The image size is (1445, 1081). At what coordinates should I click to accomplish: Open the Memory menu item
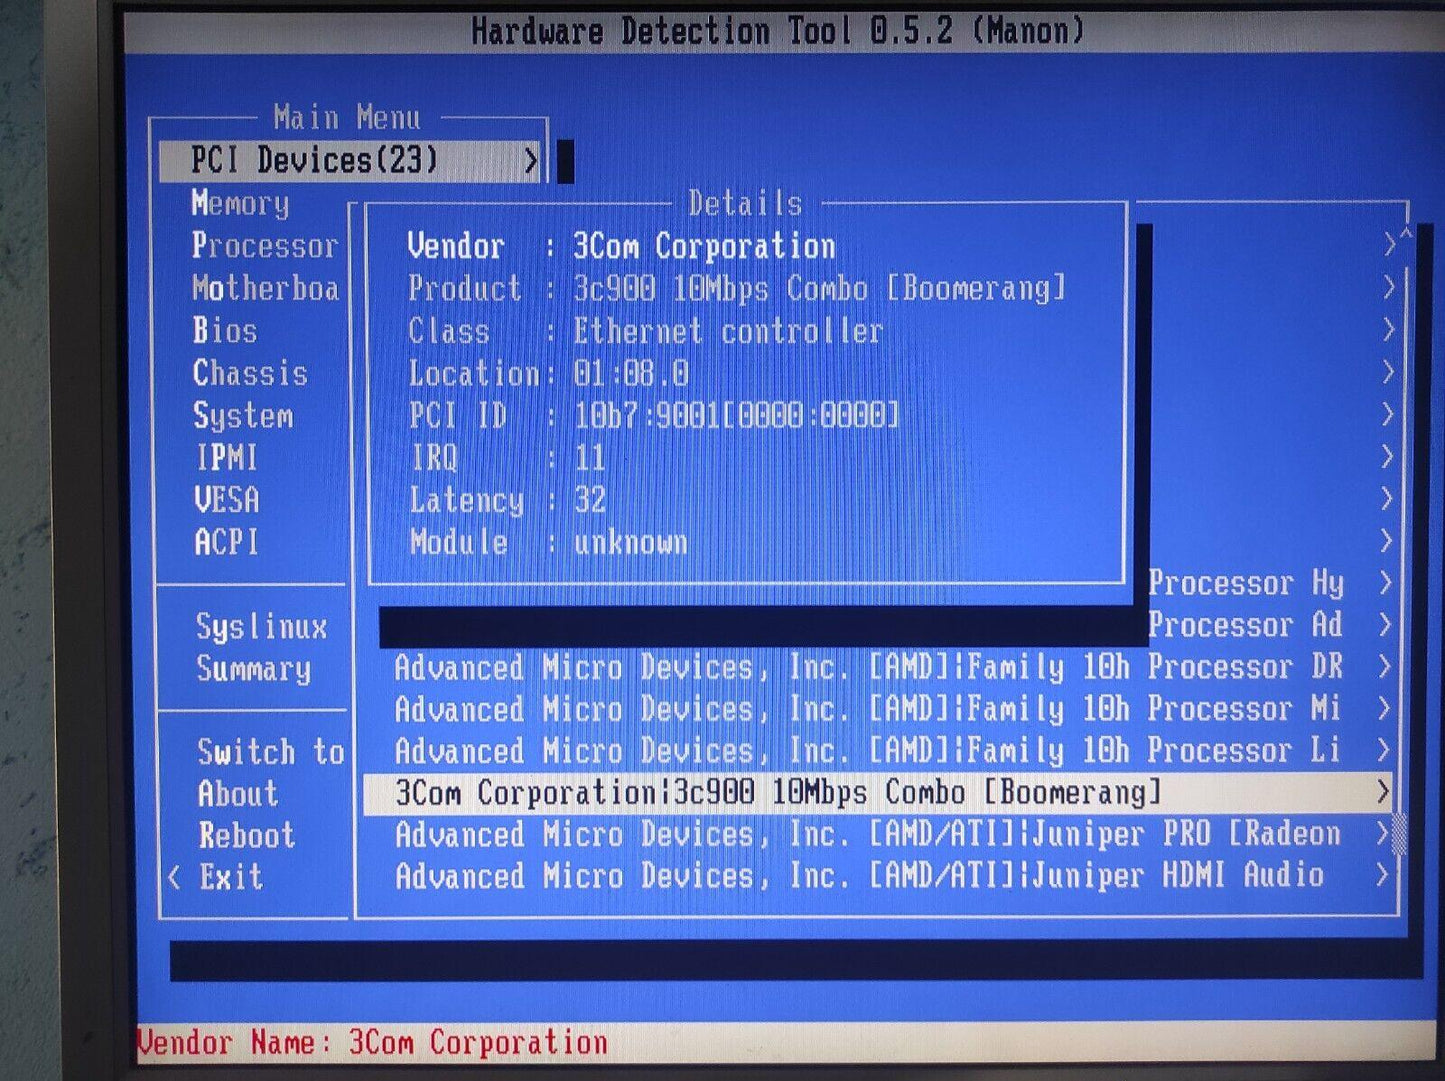coord(240,204)
